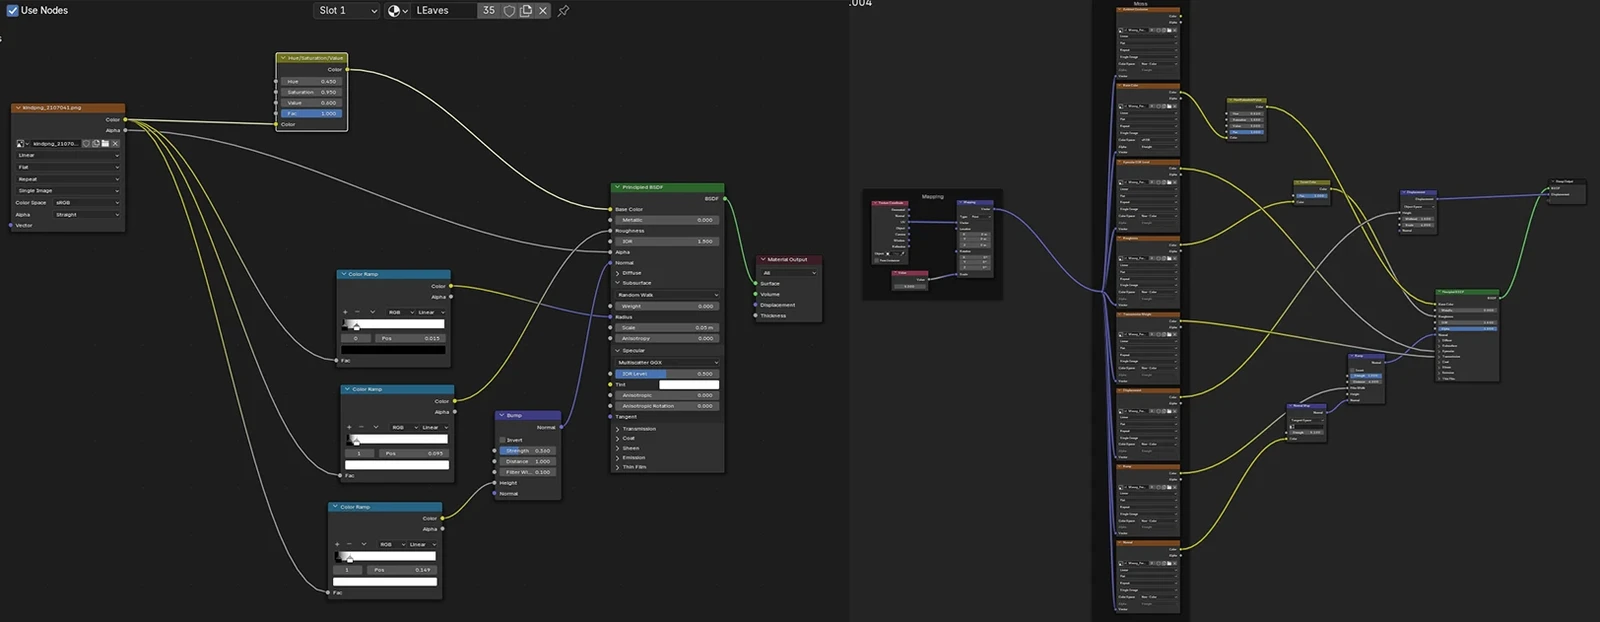The height and width of the screenshot is (622, 1600).
Task: Expand the Thin Film section in Principled BSDF
Action: click(x=617, y=467)
